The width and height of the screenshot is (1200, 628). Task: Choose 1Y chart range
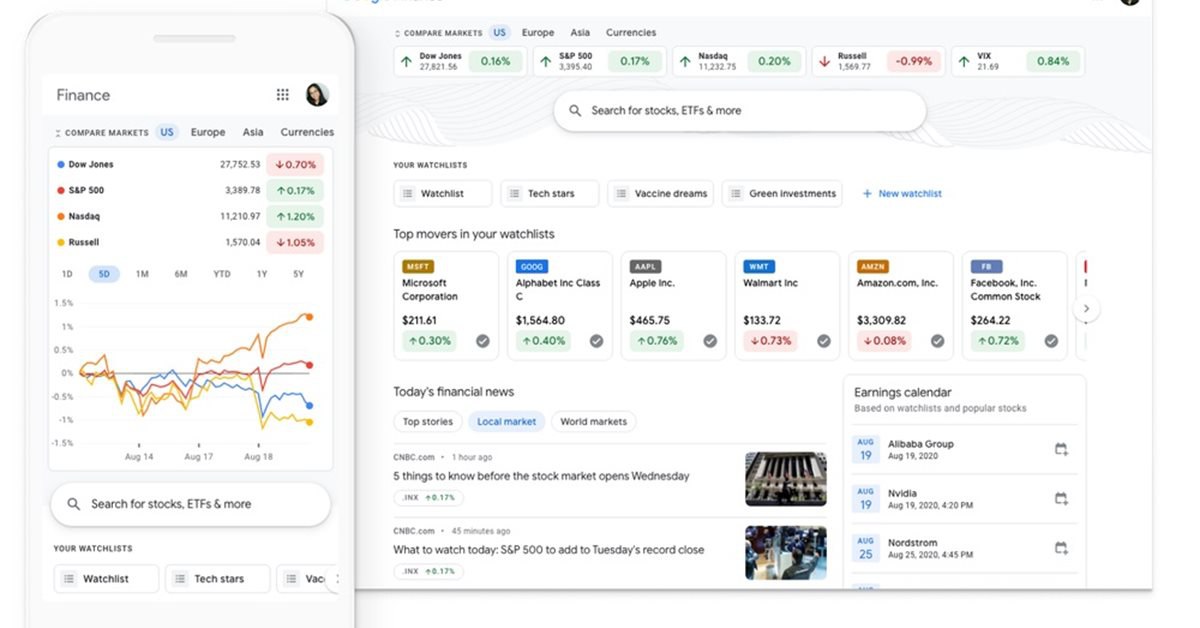pyautogui.click(x=262, y=274)
